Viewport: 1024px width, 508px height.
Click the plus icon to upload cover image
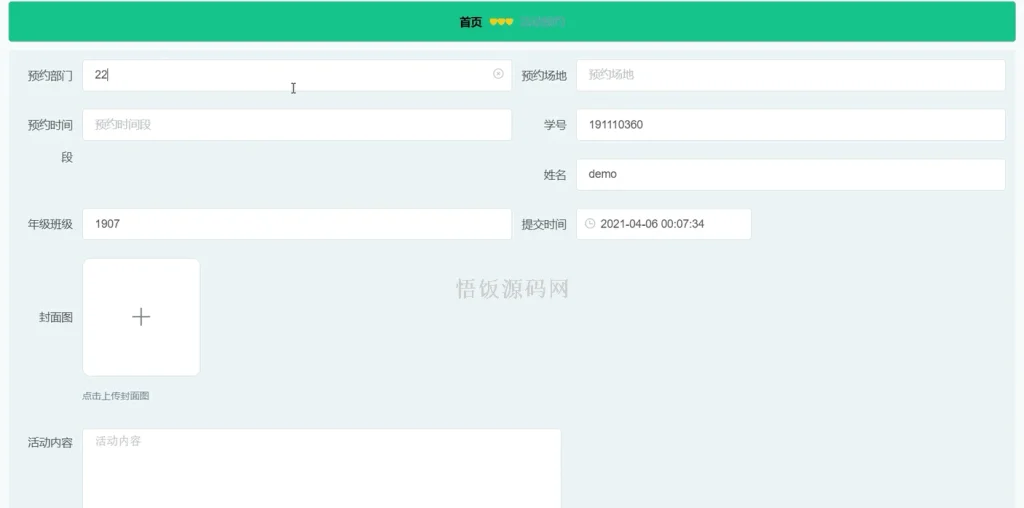[141, 317]
